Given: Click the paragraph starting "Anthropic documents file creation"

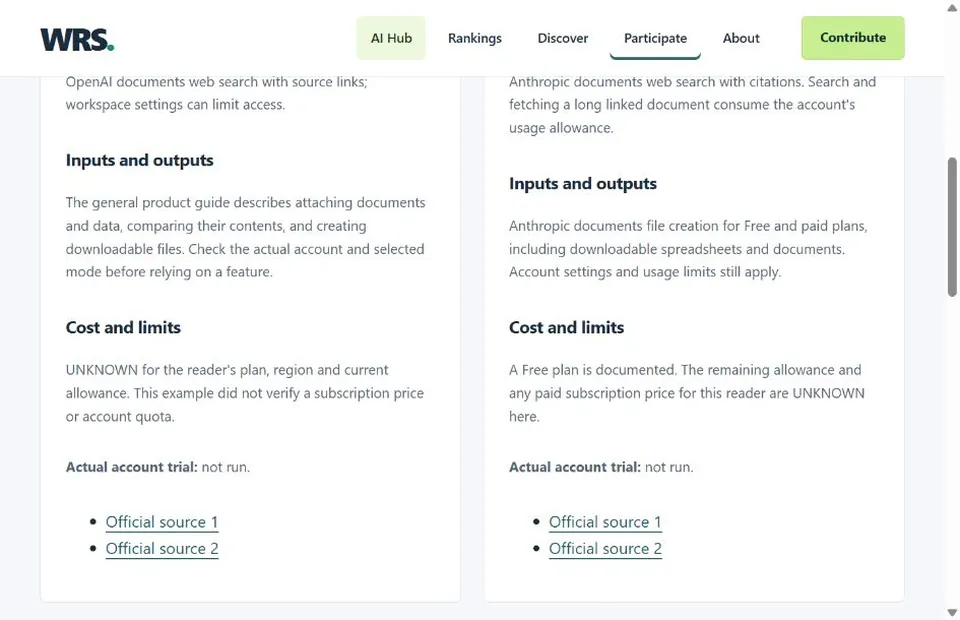Looking at the screenshot, I should [x=688, y=249].
